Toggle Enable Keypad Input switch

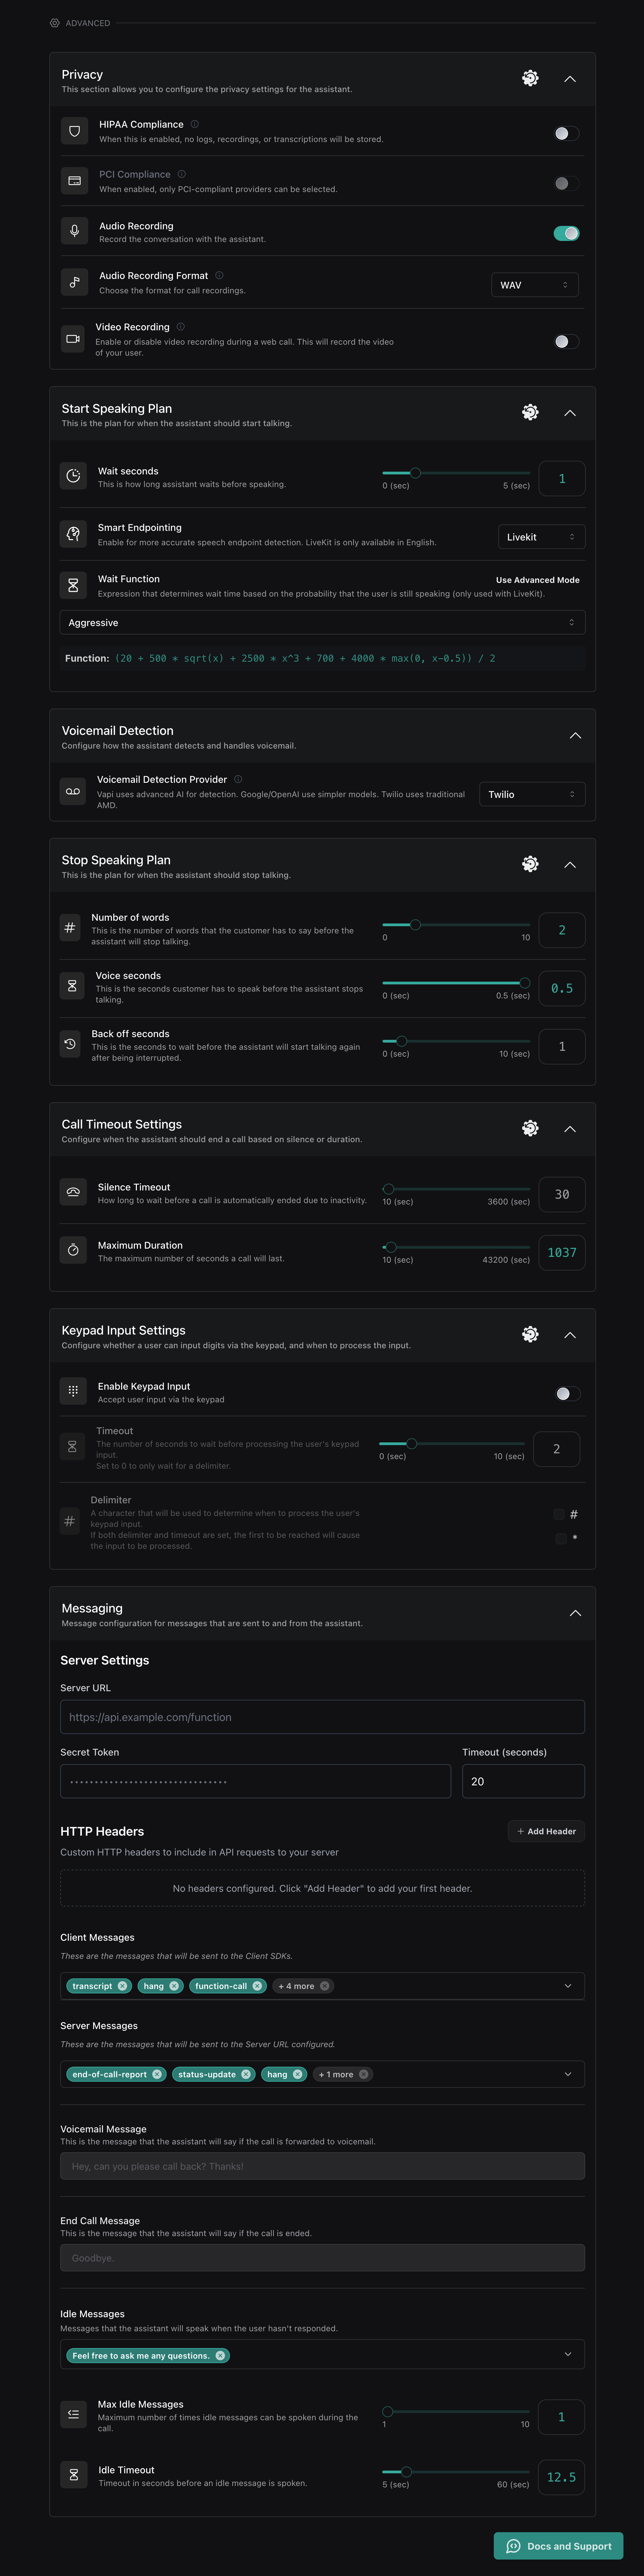tap(567, 1393)
